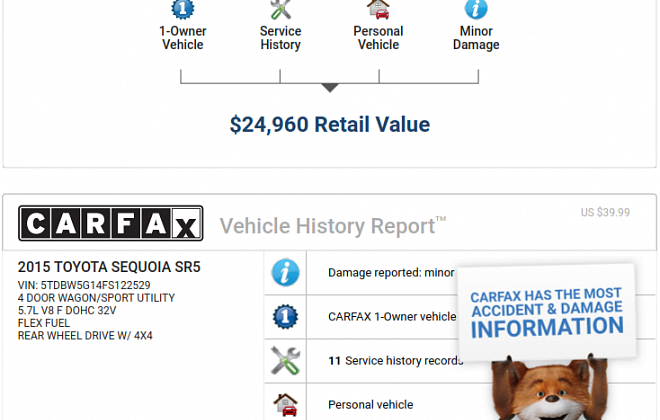Click the Minor Damage info icon at top
The image size is (660, 420).
(476, 9)
